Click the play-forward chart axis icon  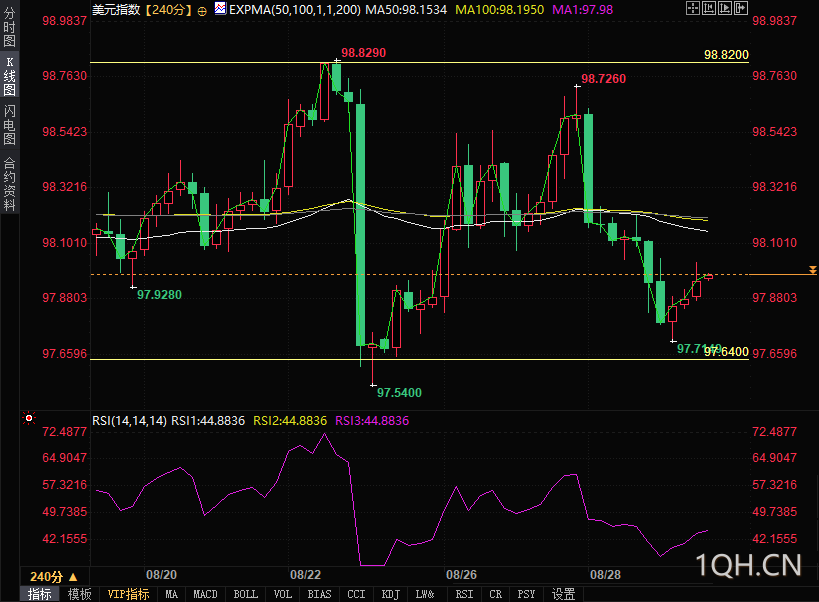(x=724, y=8)
